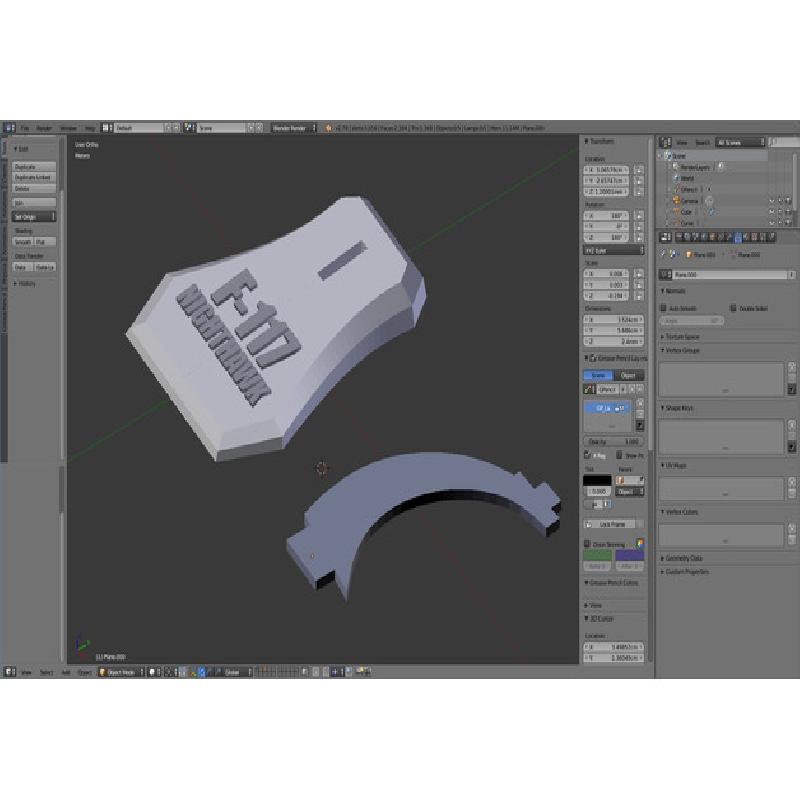This screenshot has width=800, height=800.
Task: Select the Object Data properties tab icon
Action: pos(738,237)
